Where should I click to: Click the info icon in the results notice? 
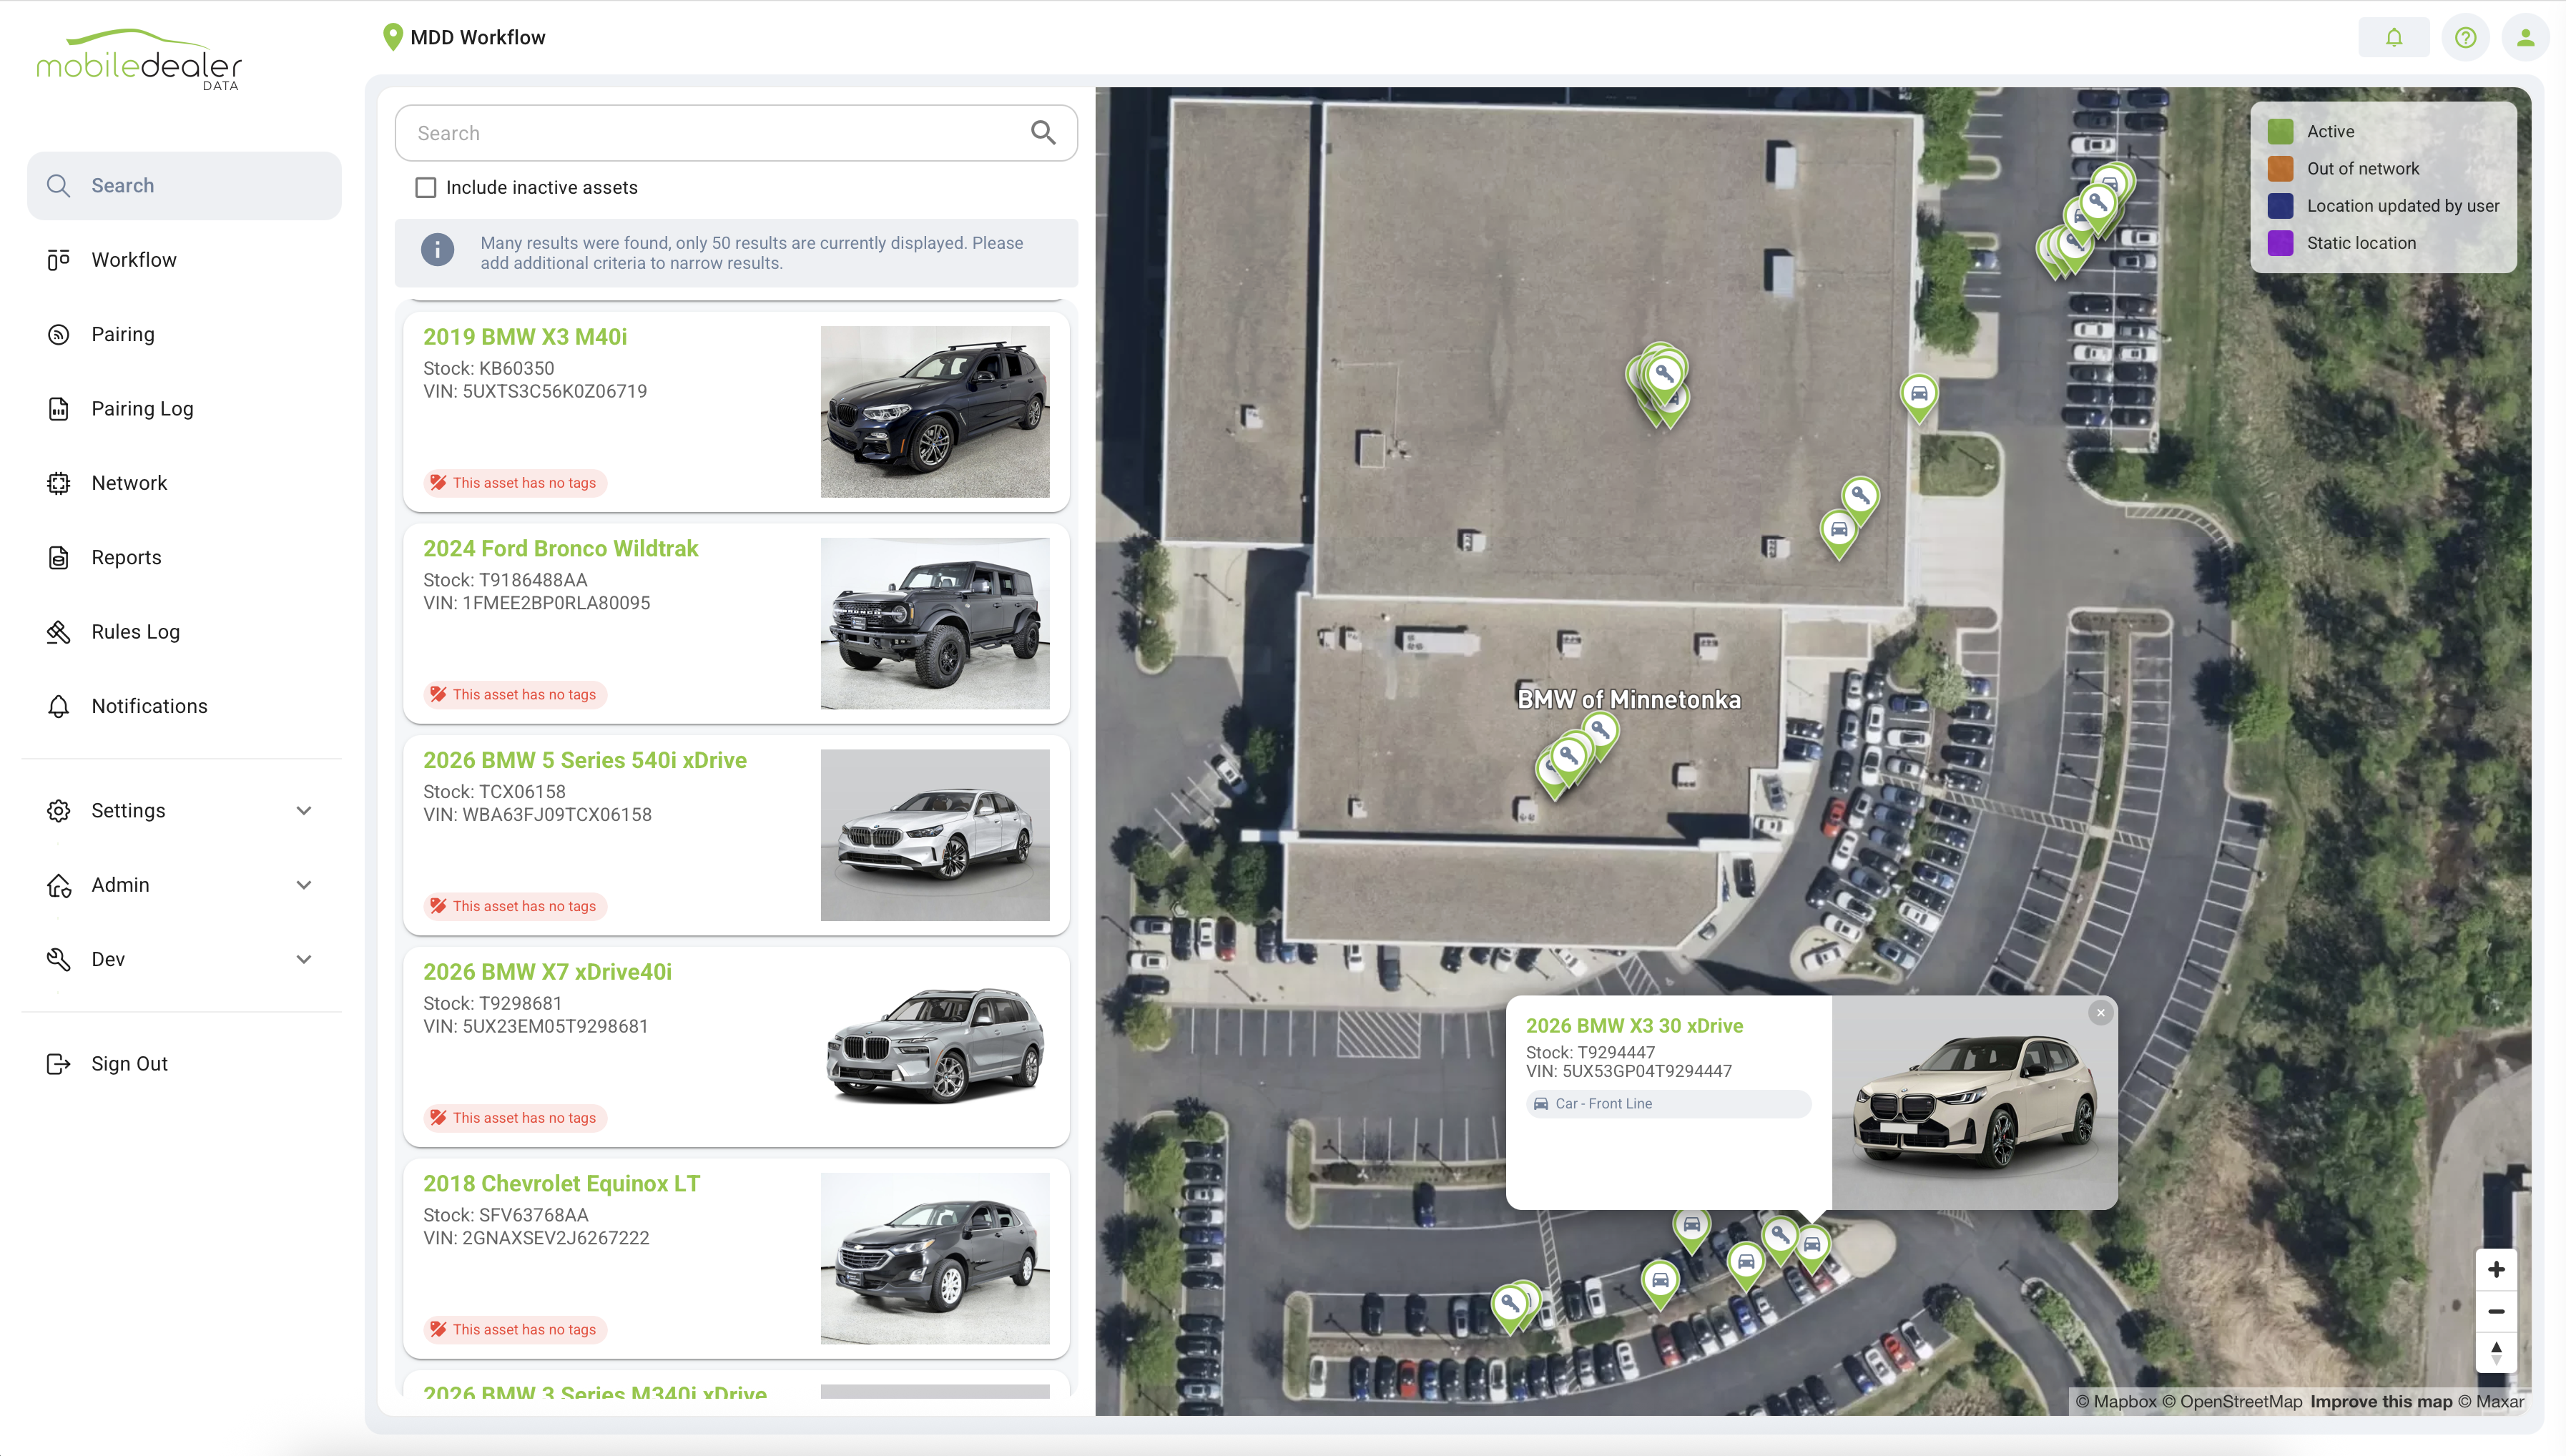coord(437,250)
